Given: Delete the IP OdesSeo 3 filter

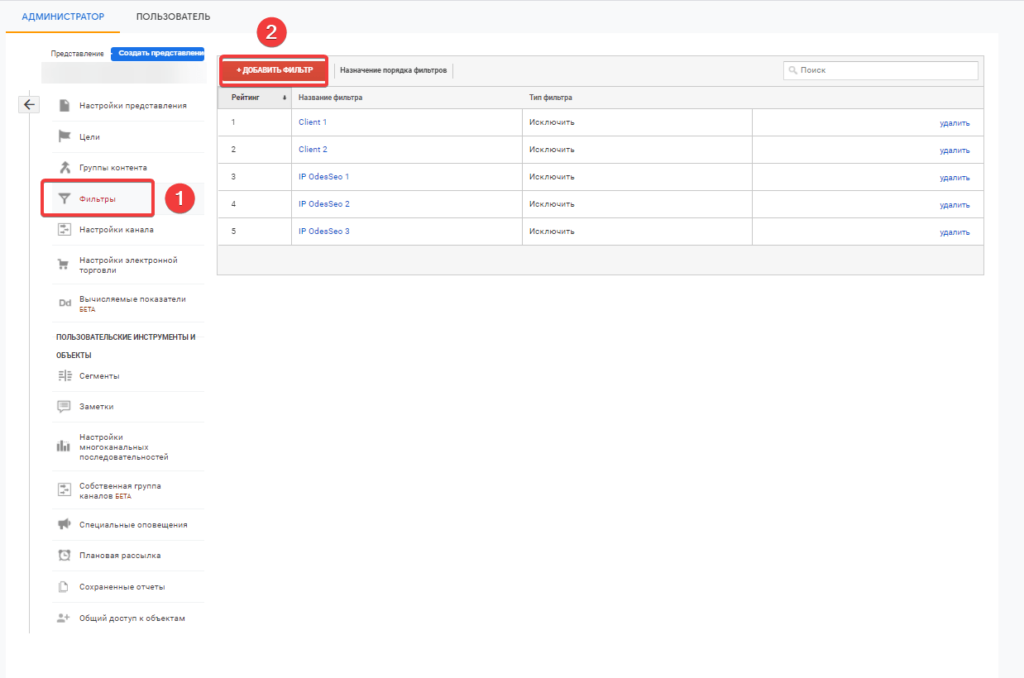Looking at the screenshot, I should (x=954, y=232).
